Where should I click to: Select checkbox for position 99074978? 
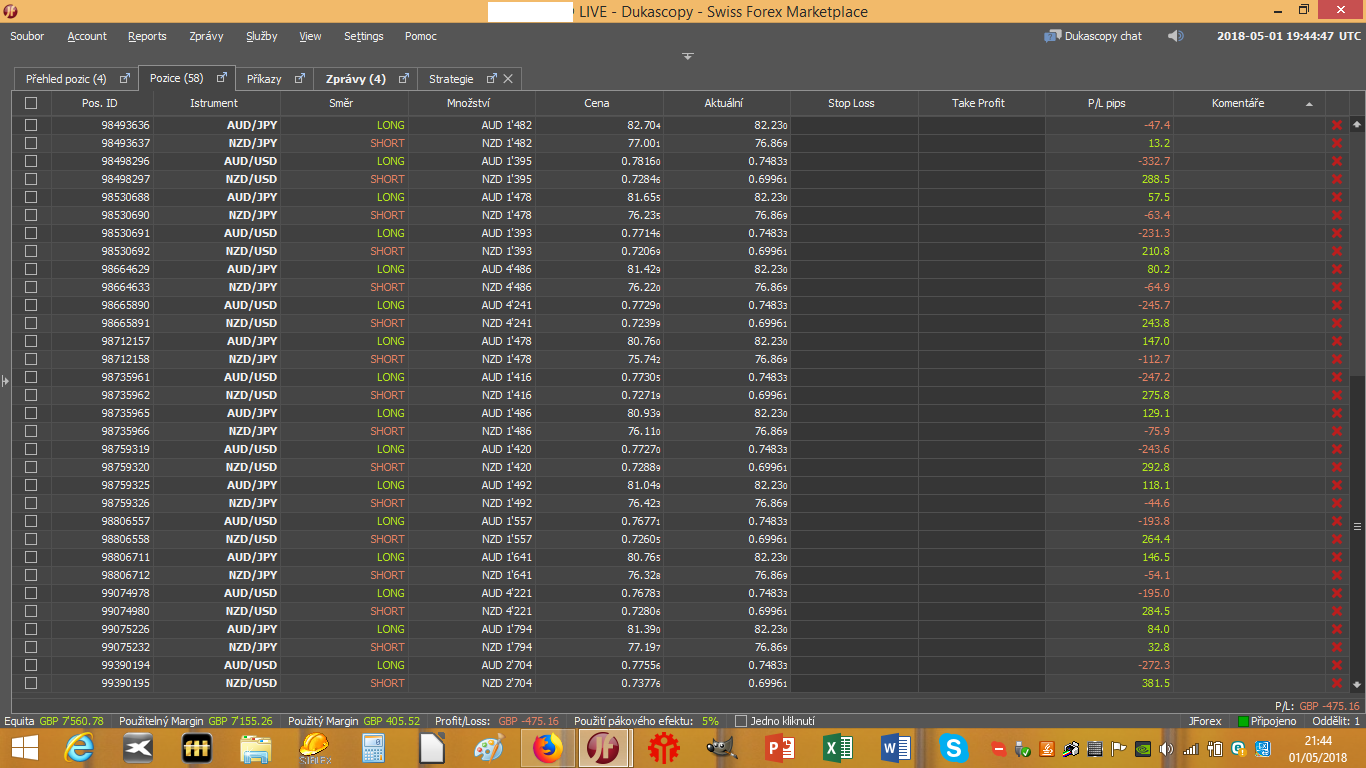click(31, 593)
